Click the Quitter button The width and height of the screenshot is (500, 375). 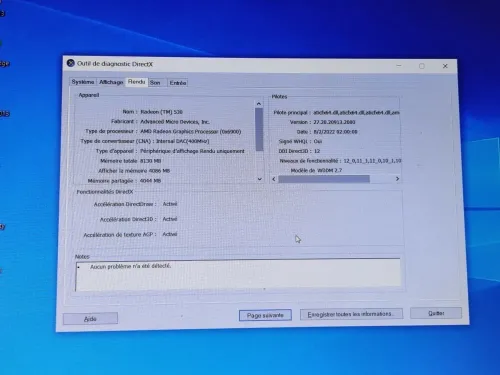[x=436, y=313]
